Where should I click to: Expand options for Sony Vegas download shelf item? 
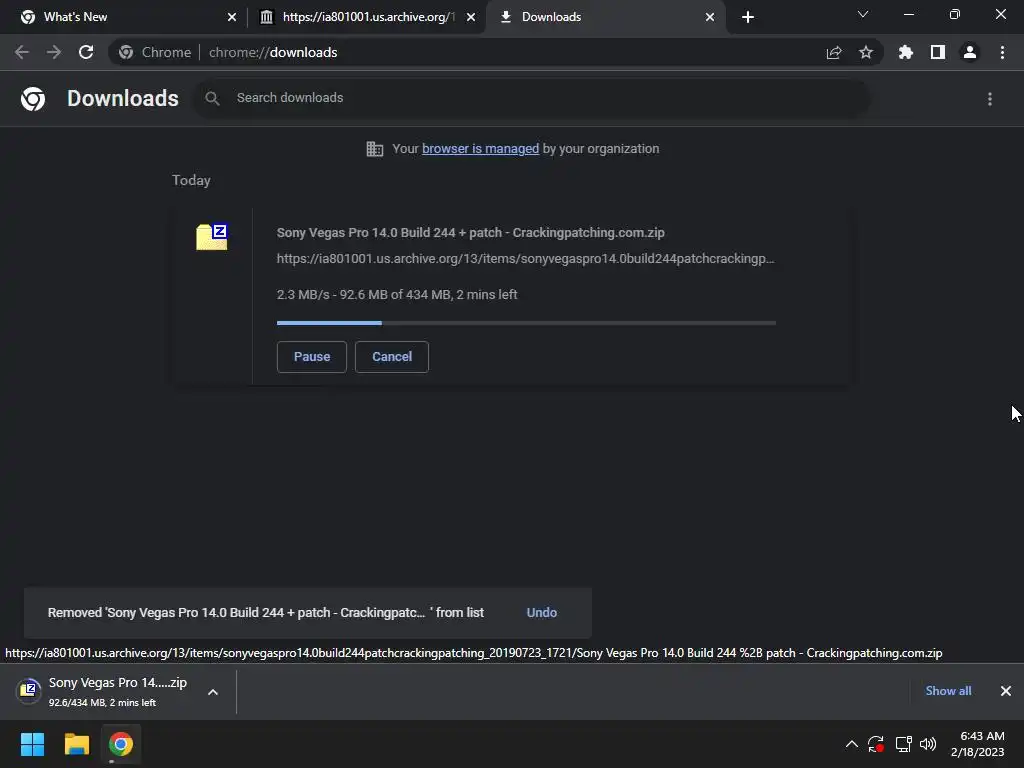point(213,692)
